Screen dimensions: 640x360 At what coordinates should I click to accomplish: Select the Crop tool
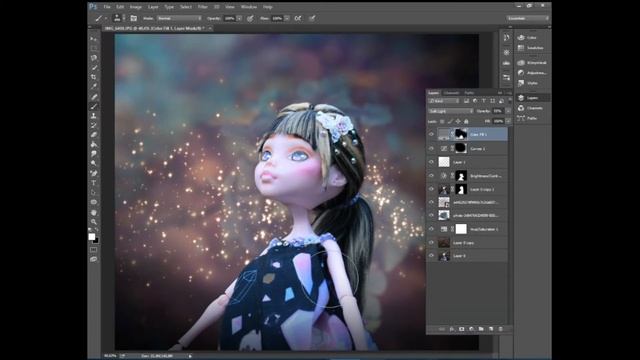click(94, 77)
